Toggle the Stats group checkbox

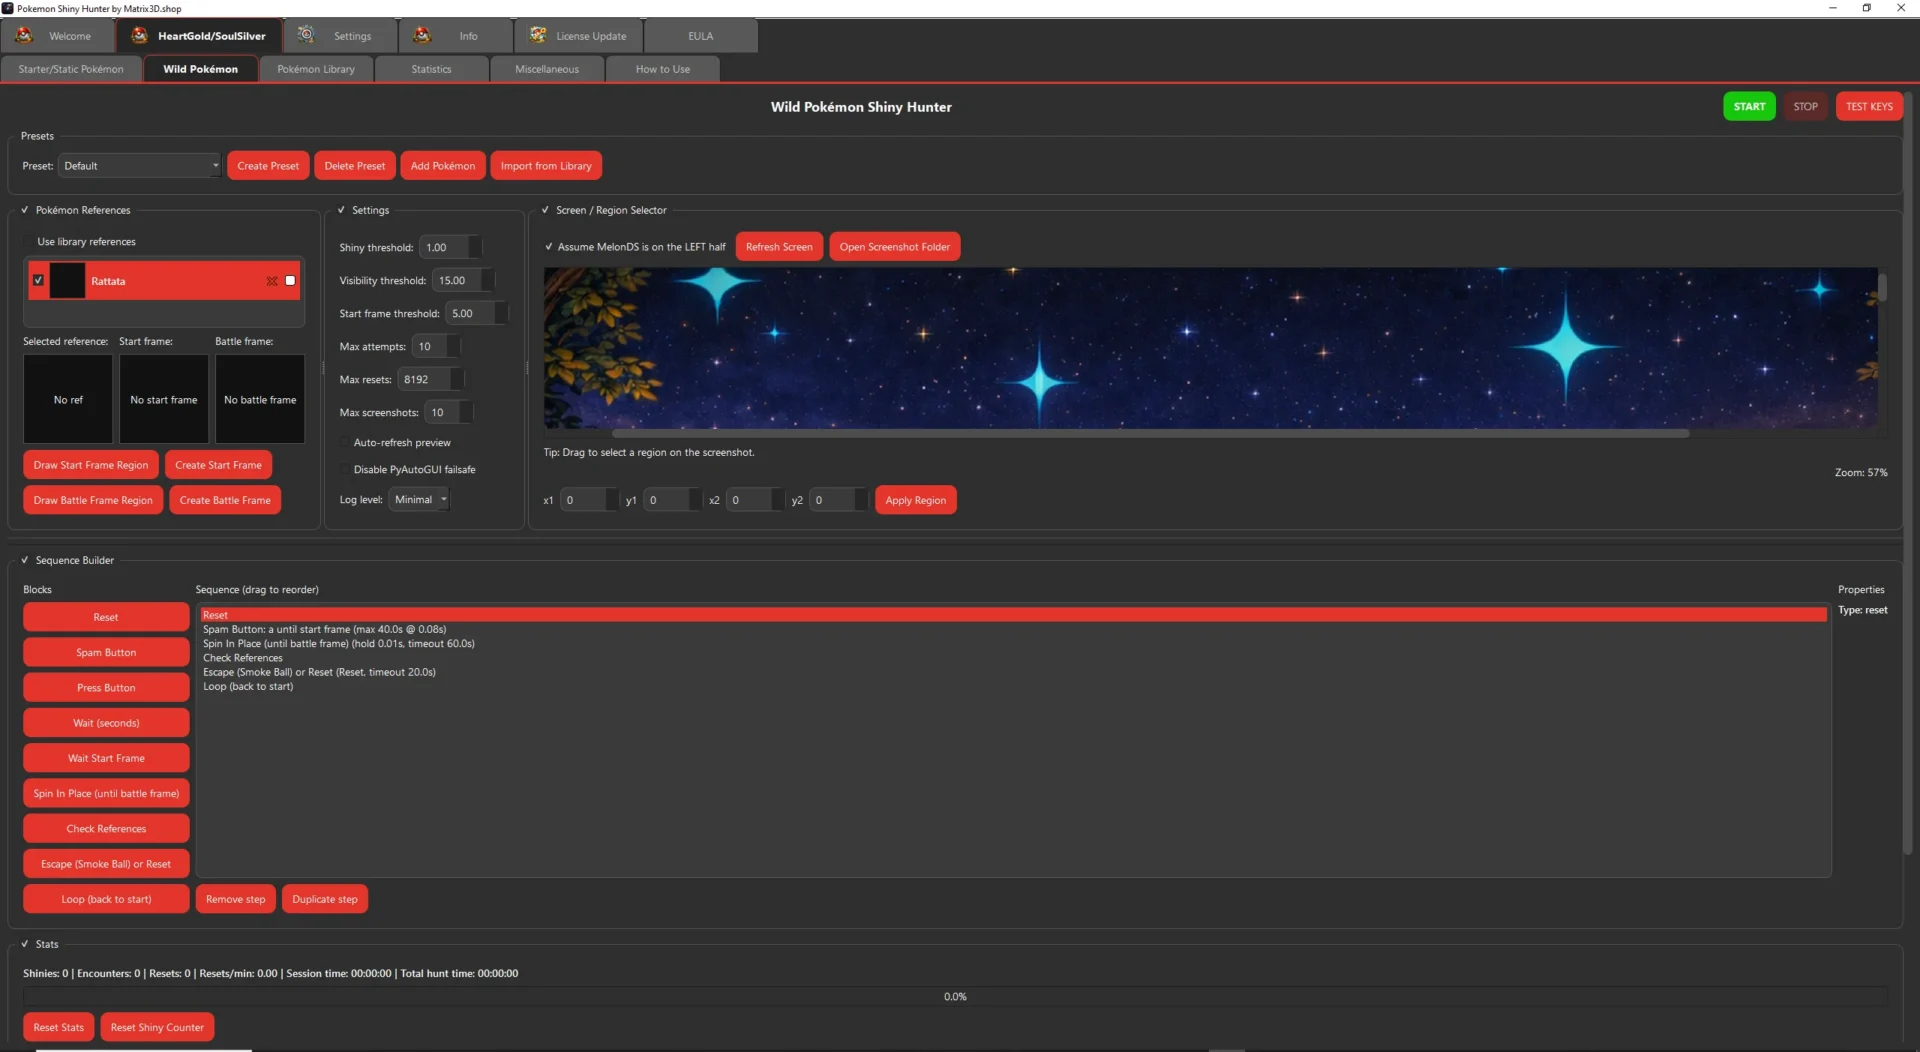[x=25, y=944]
